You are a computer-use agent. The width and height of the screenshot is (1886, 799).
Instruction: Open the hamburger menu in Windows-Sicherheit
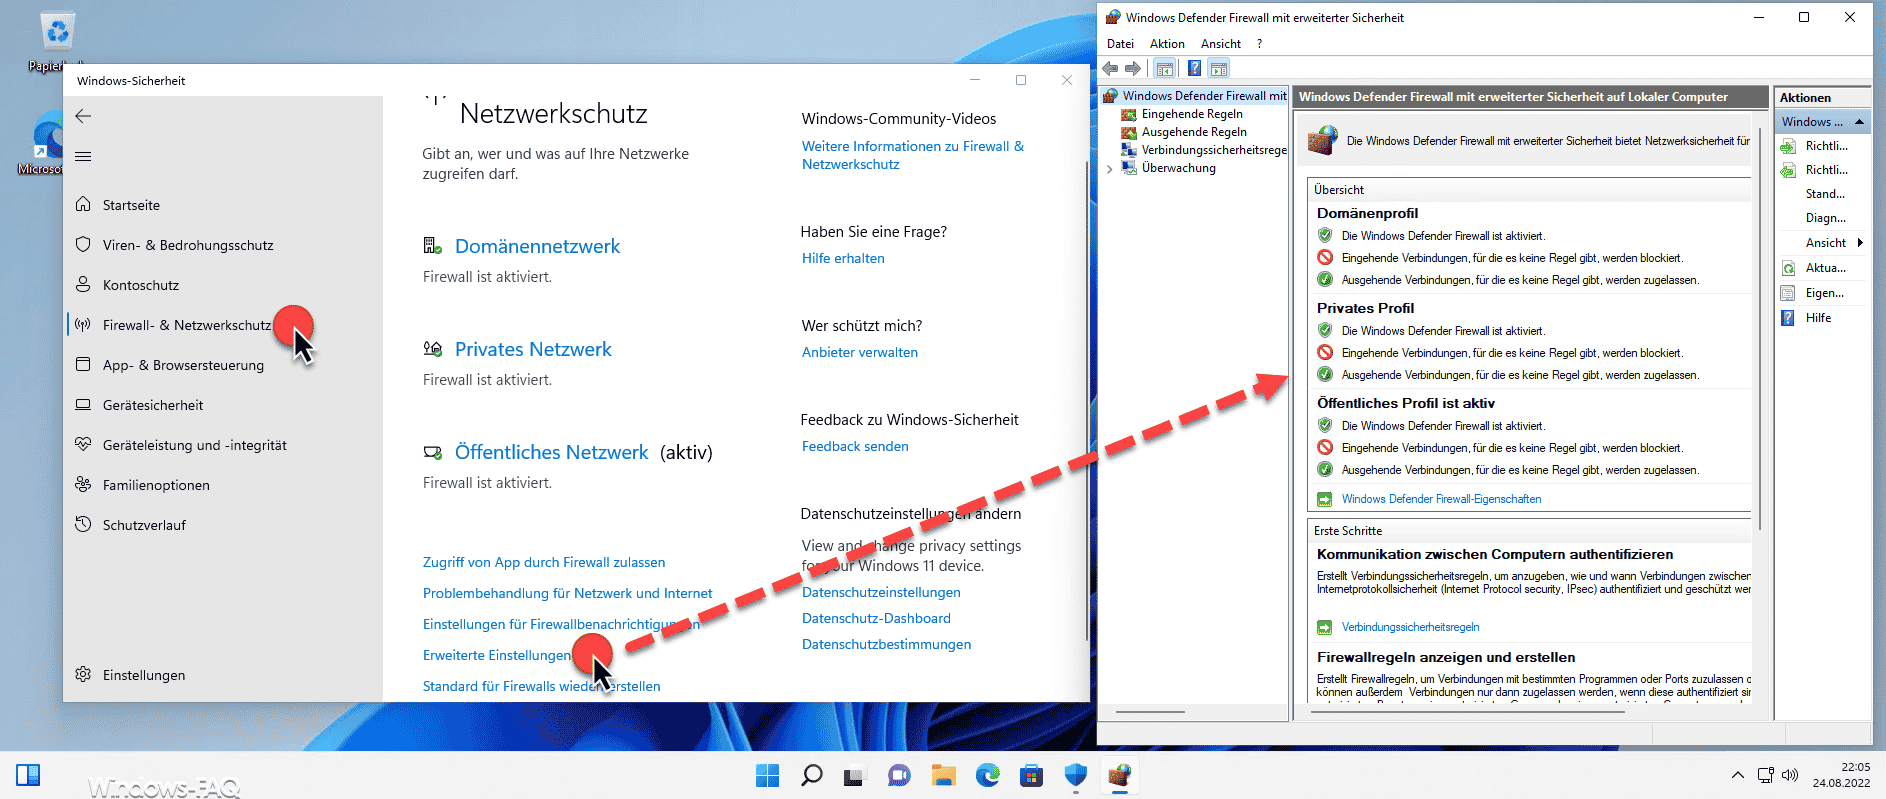[x=83, y=156]
